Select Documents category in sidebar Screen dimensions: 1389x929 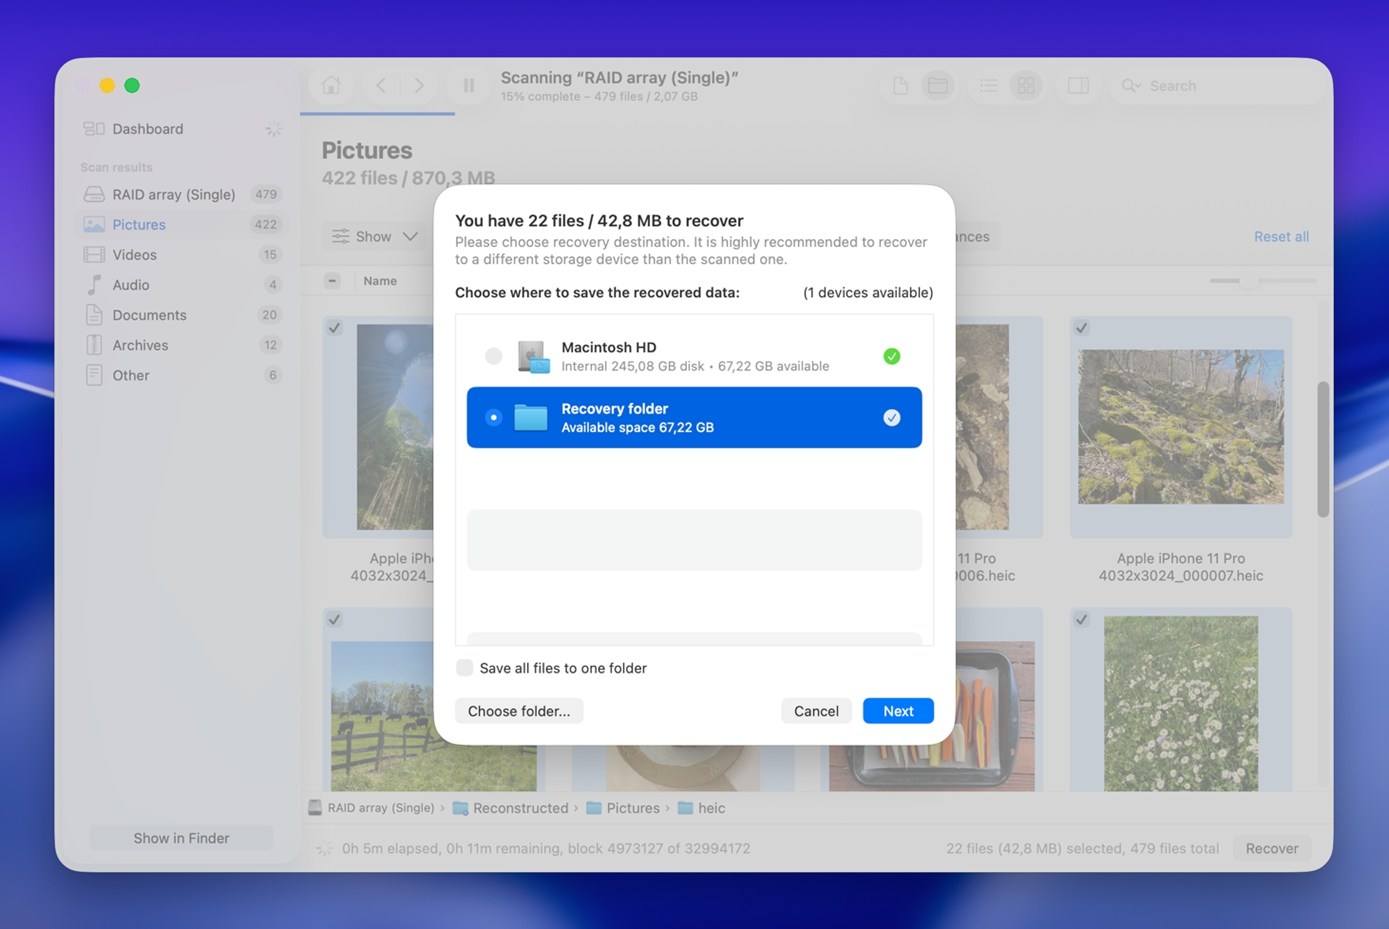click(x=149, y=315)
